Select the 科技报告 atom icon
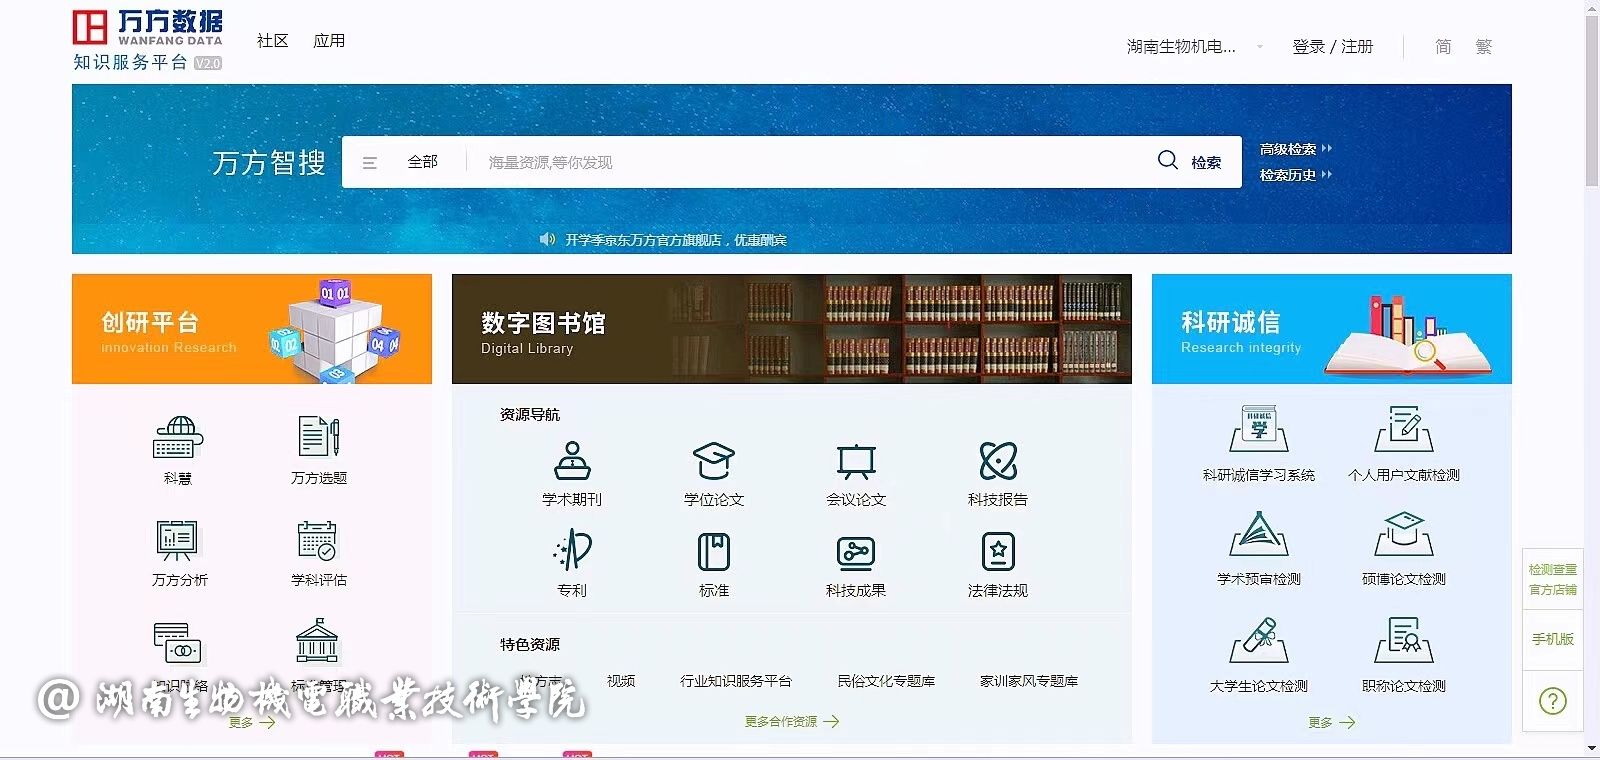Image resolution: width=1600 pixels, height=760 pixels. pyautogui.click(x=998, y=461)
